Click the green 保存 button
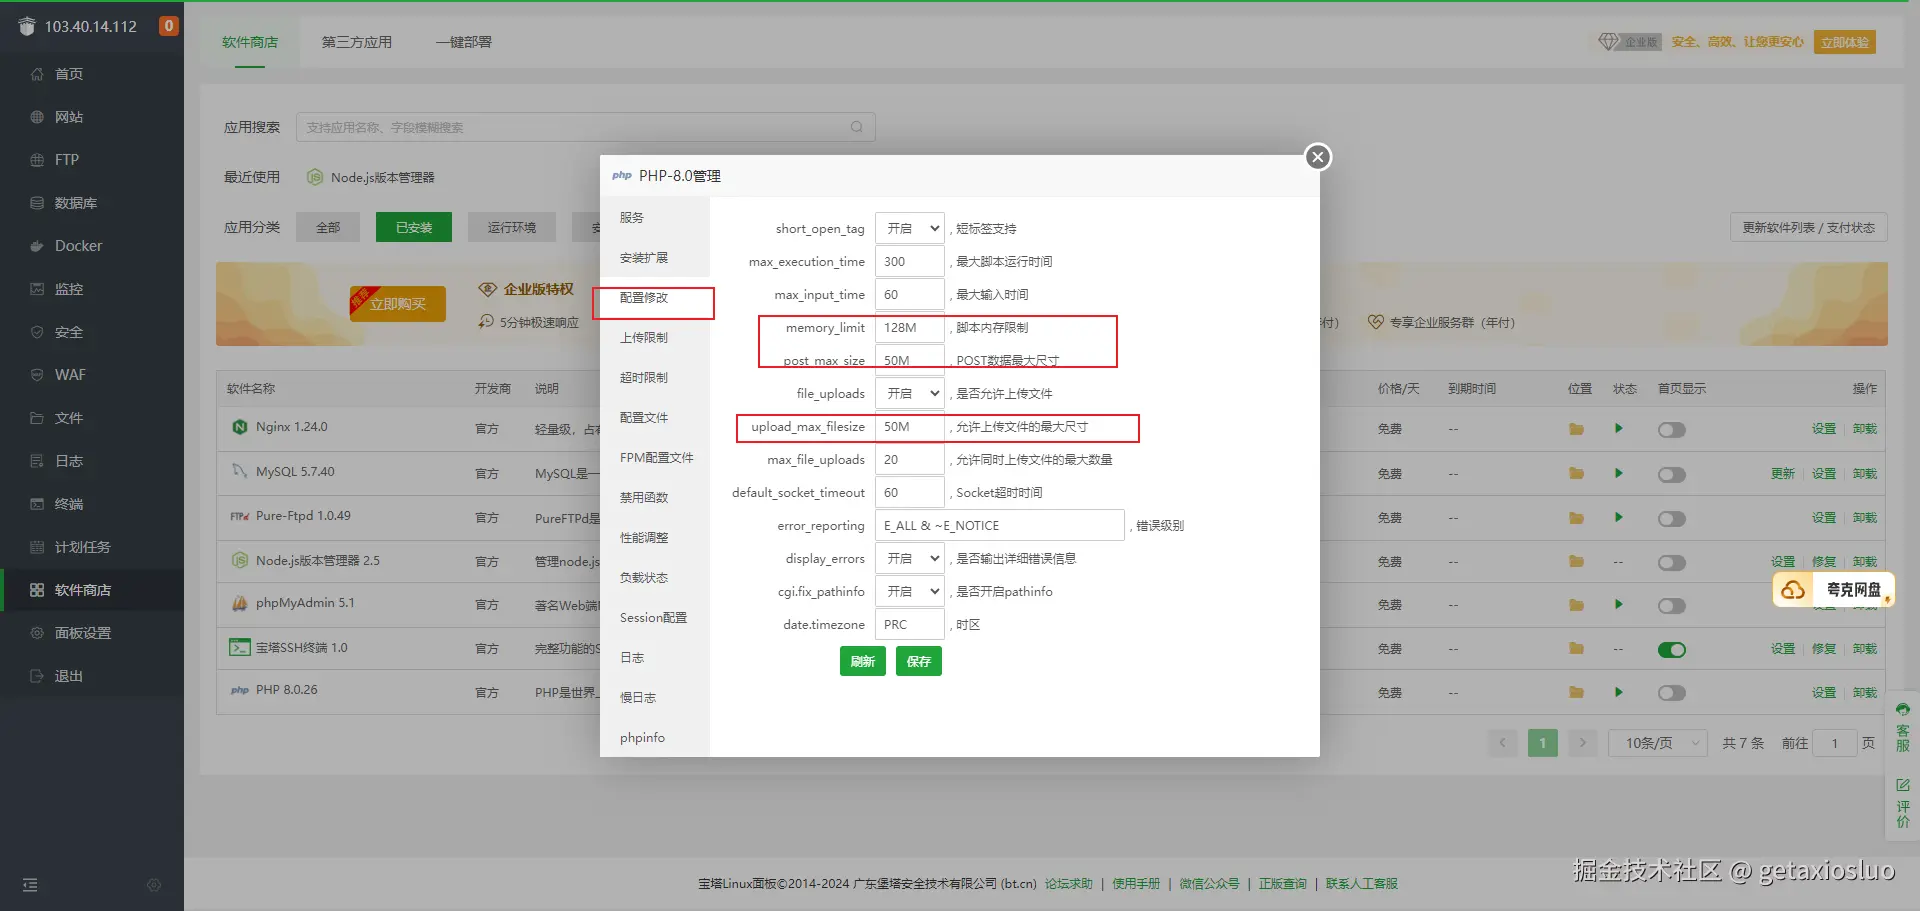 pyautogui.click(x=918, y=661)
